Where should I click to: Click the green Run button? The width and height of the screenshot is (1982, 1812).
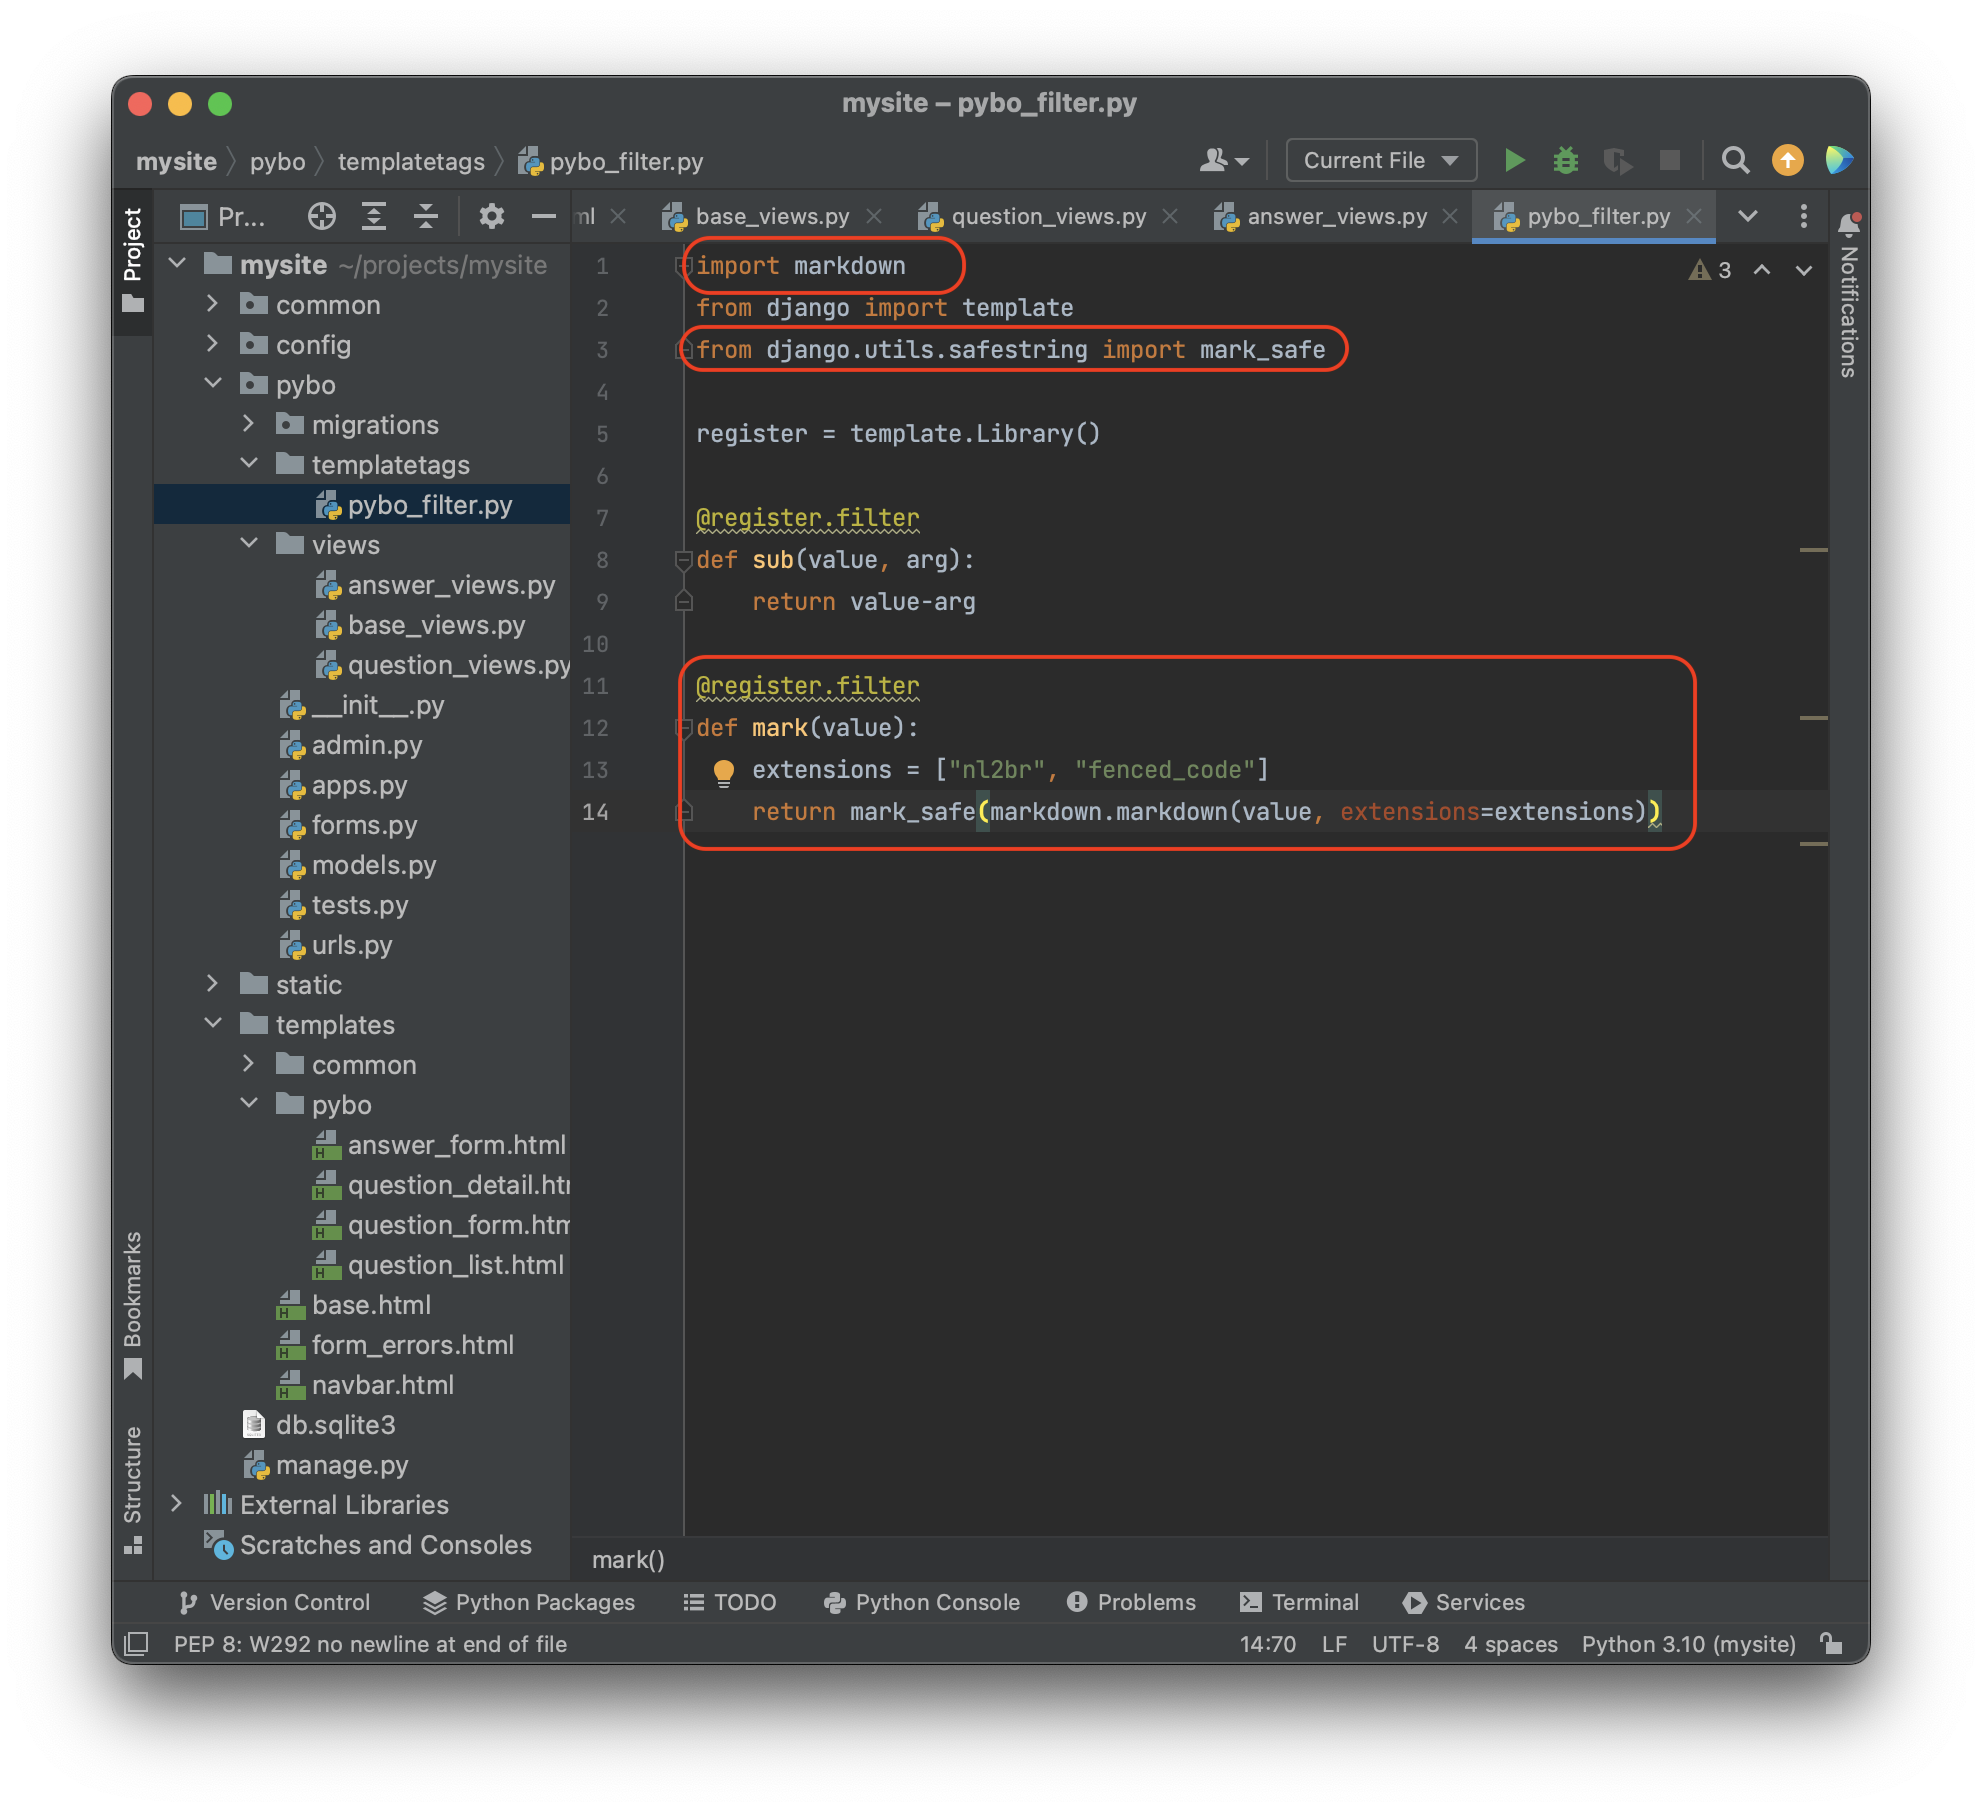[x=1514, y=160]
